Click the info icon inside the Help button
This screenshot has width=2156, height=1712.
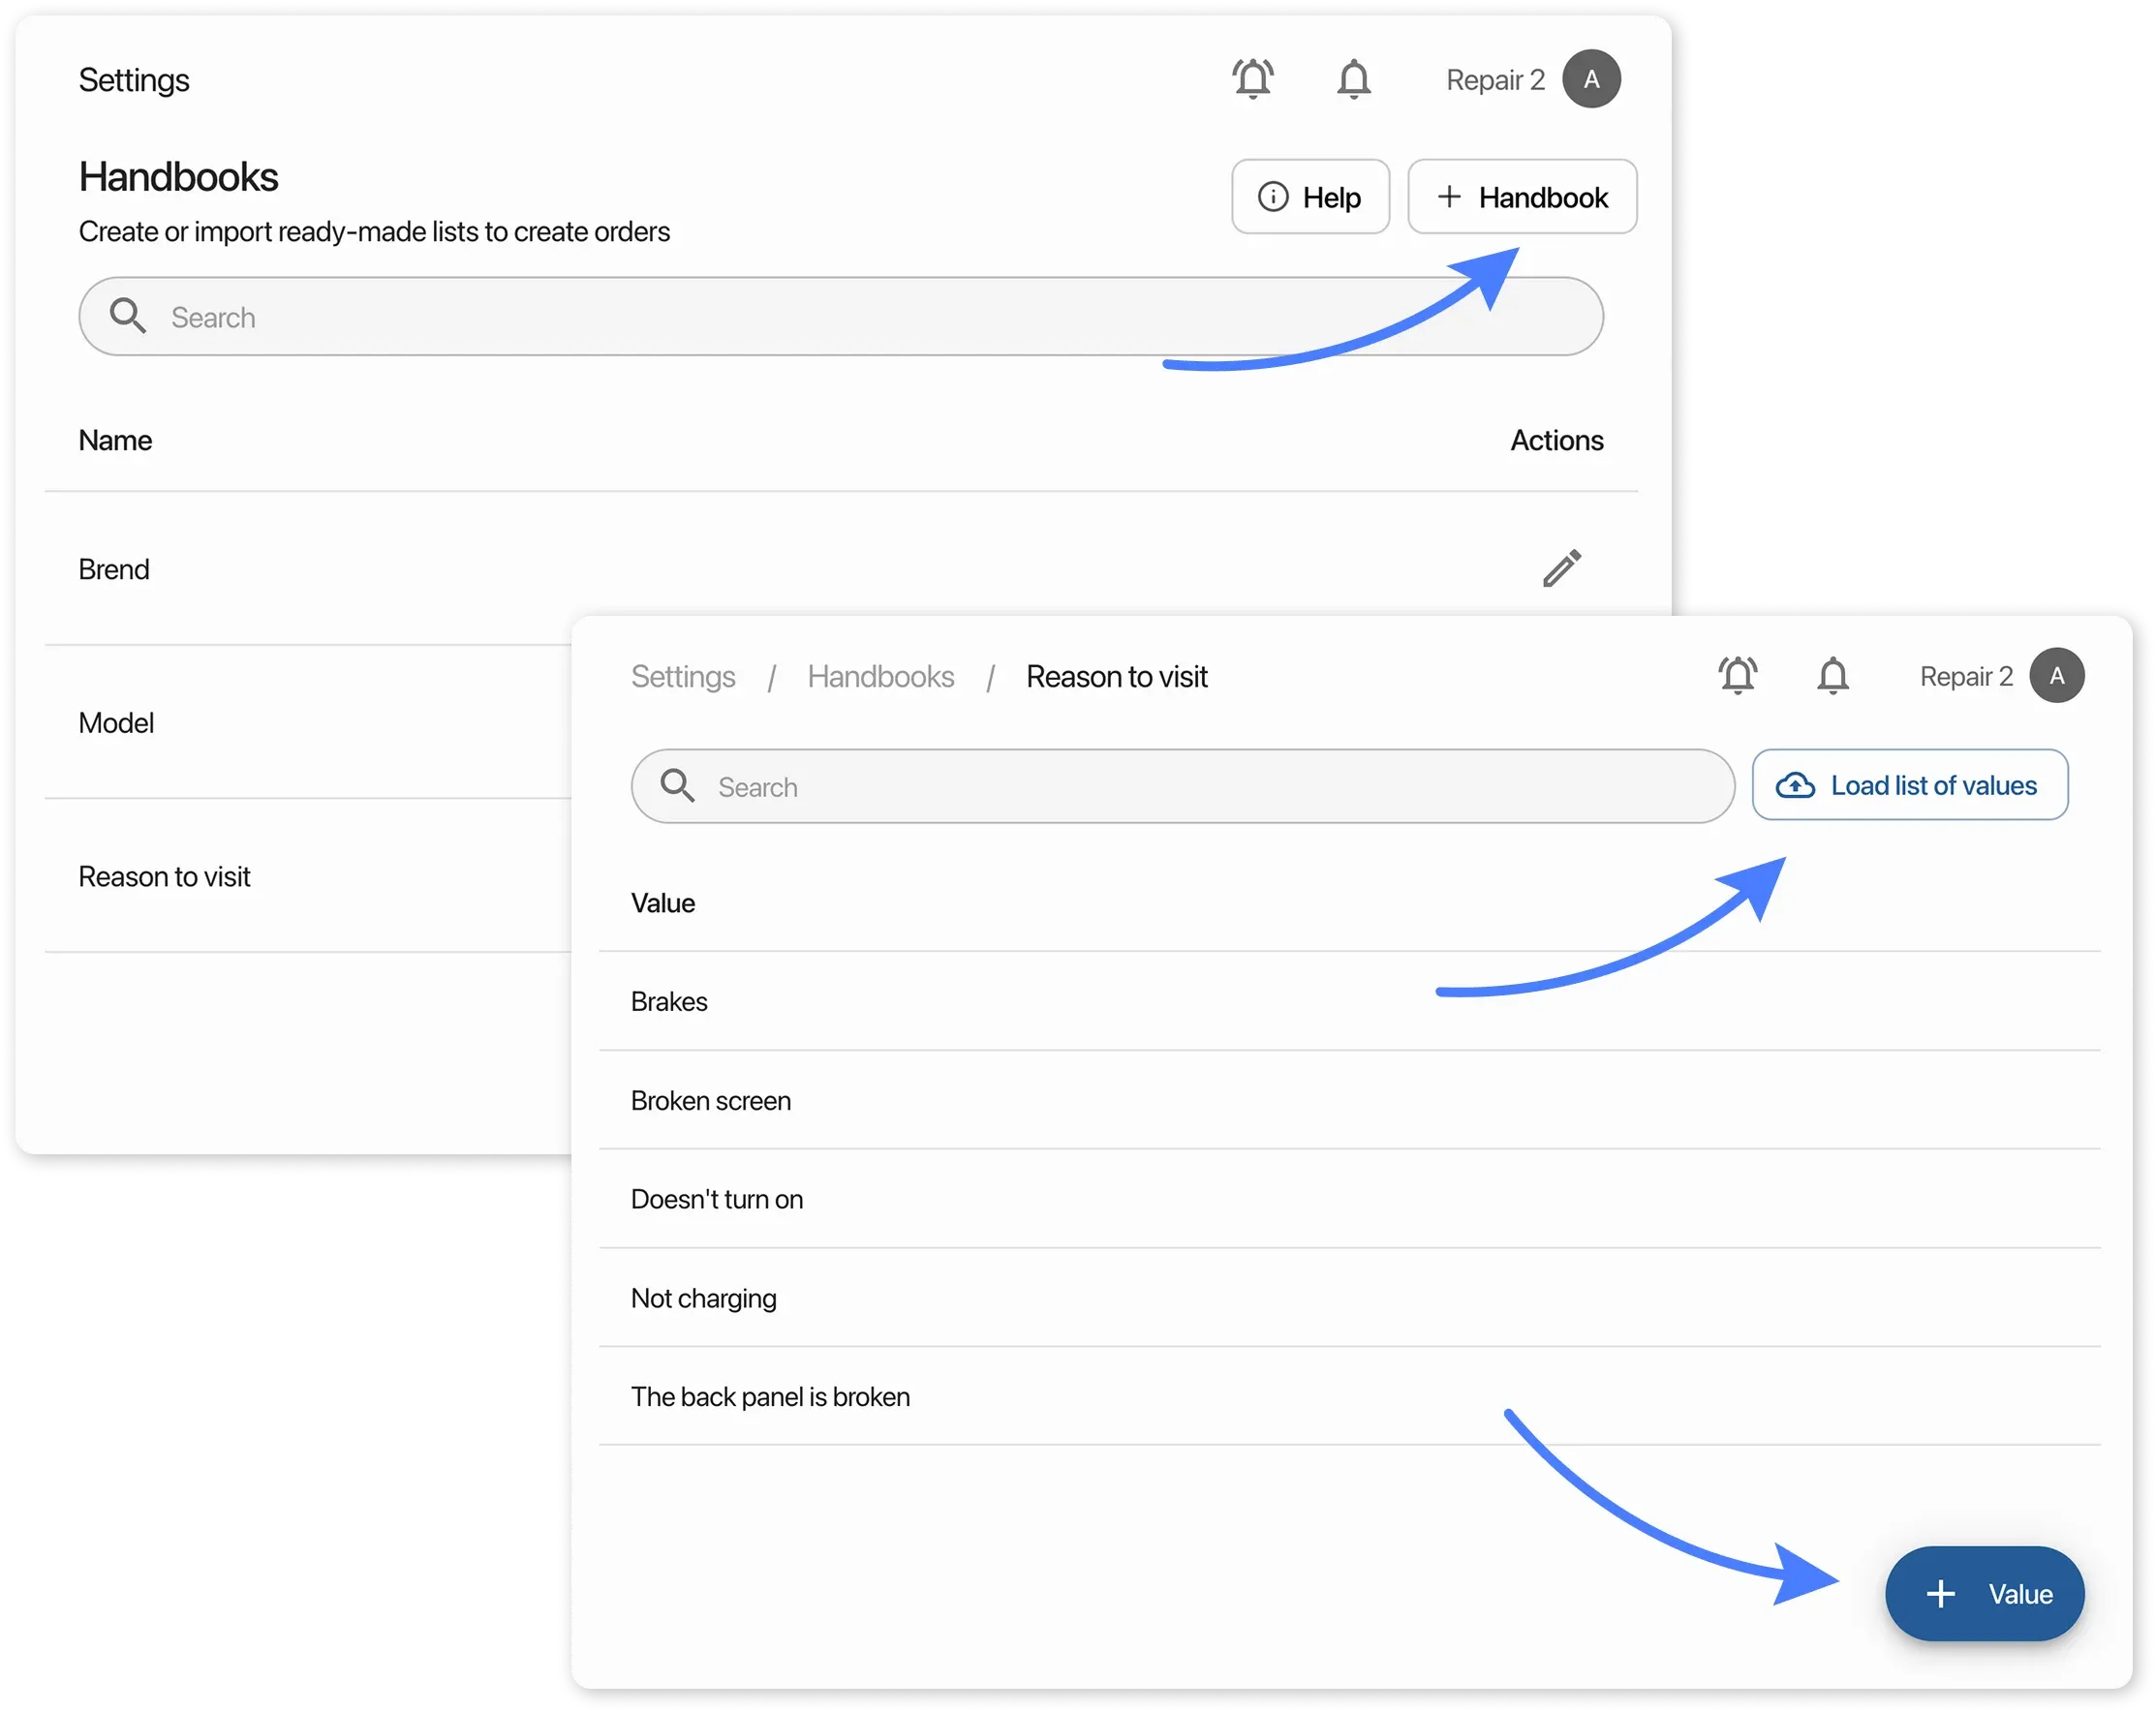click(1272, 197)
